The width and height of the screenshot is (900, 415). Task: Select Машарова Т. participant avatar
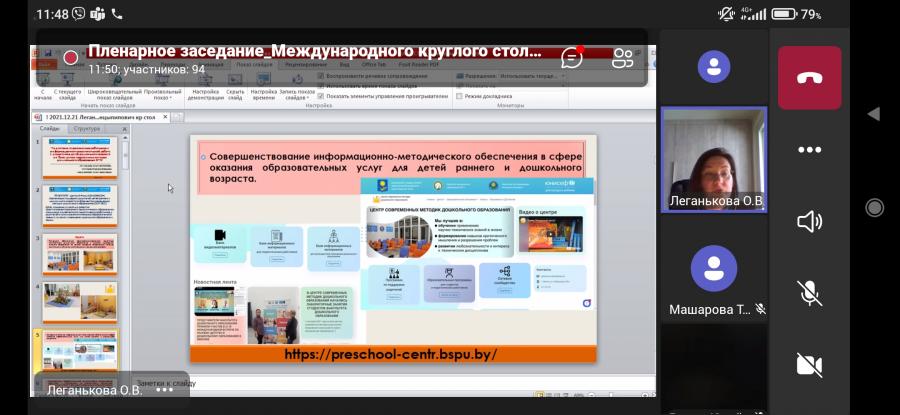[713, 267]
